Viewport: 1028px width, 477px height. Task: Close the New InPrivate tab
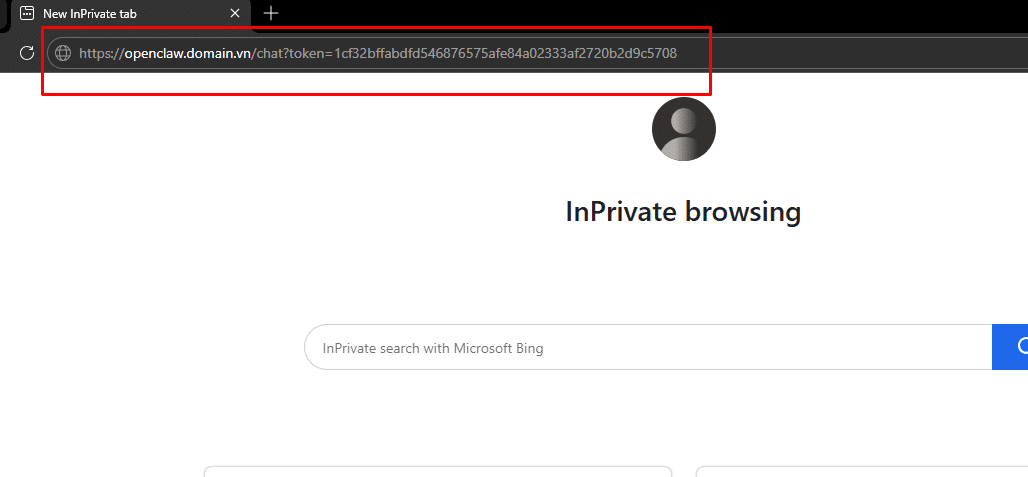[235, 14]
